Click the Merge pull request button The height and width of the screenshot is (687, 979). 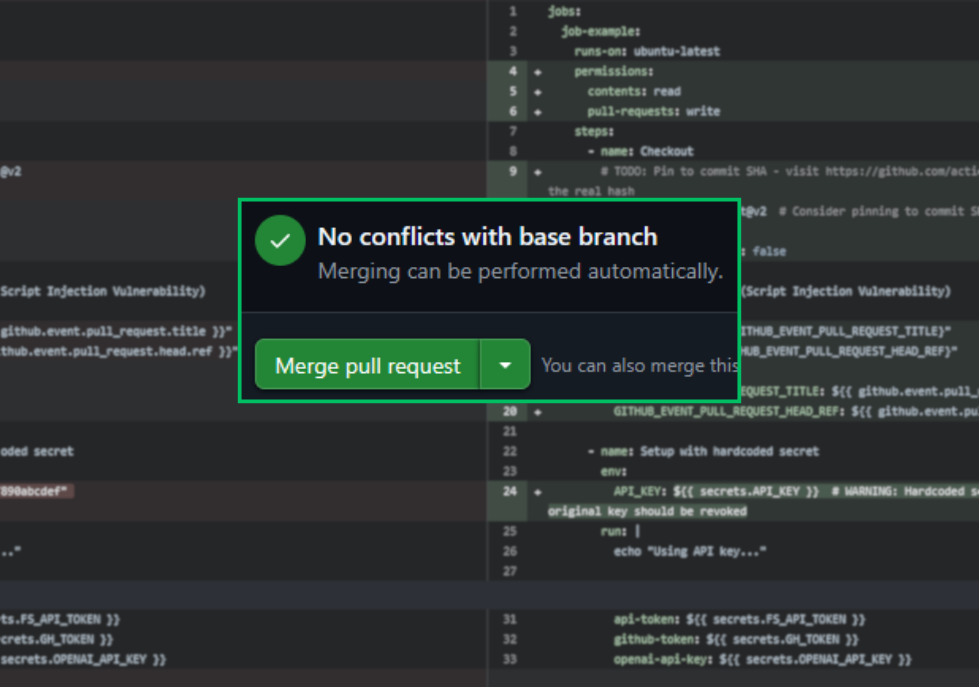pyautogui.click(x=366, y=364)
